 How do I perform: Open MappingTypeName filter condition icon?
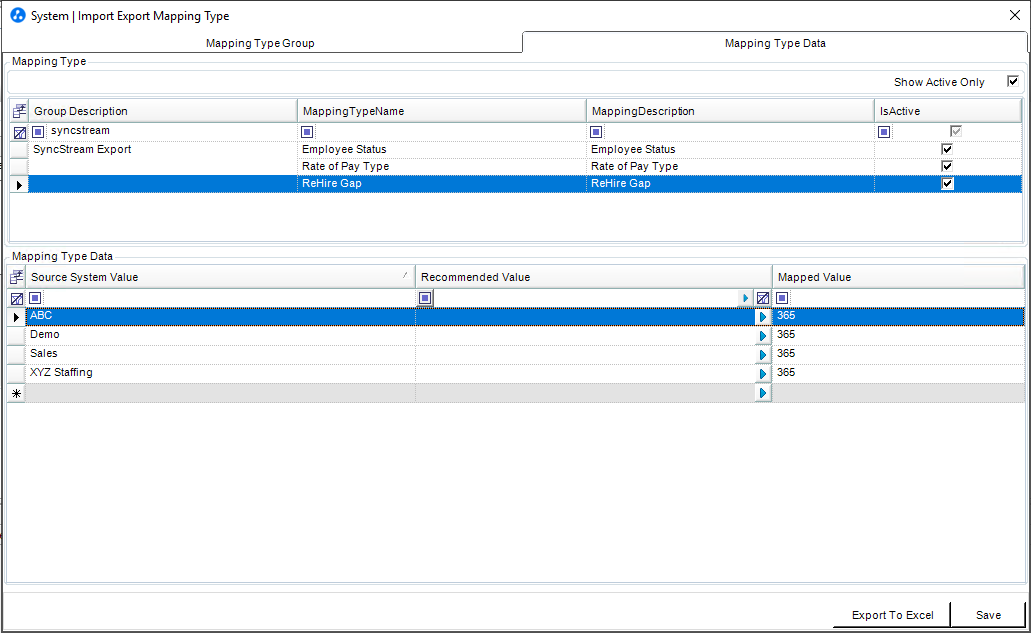coord(307,132)
